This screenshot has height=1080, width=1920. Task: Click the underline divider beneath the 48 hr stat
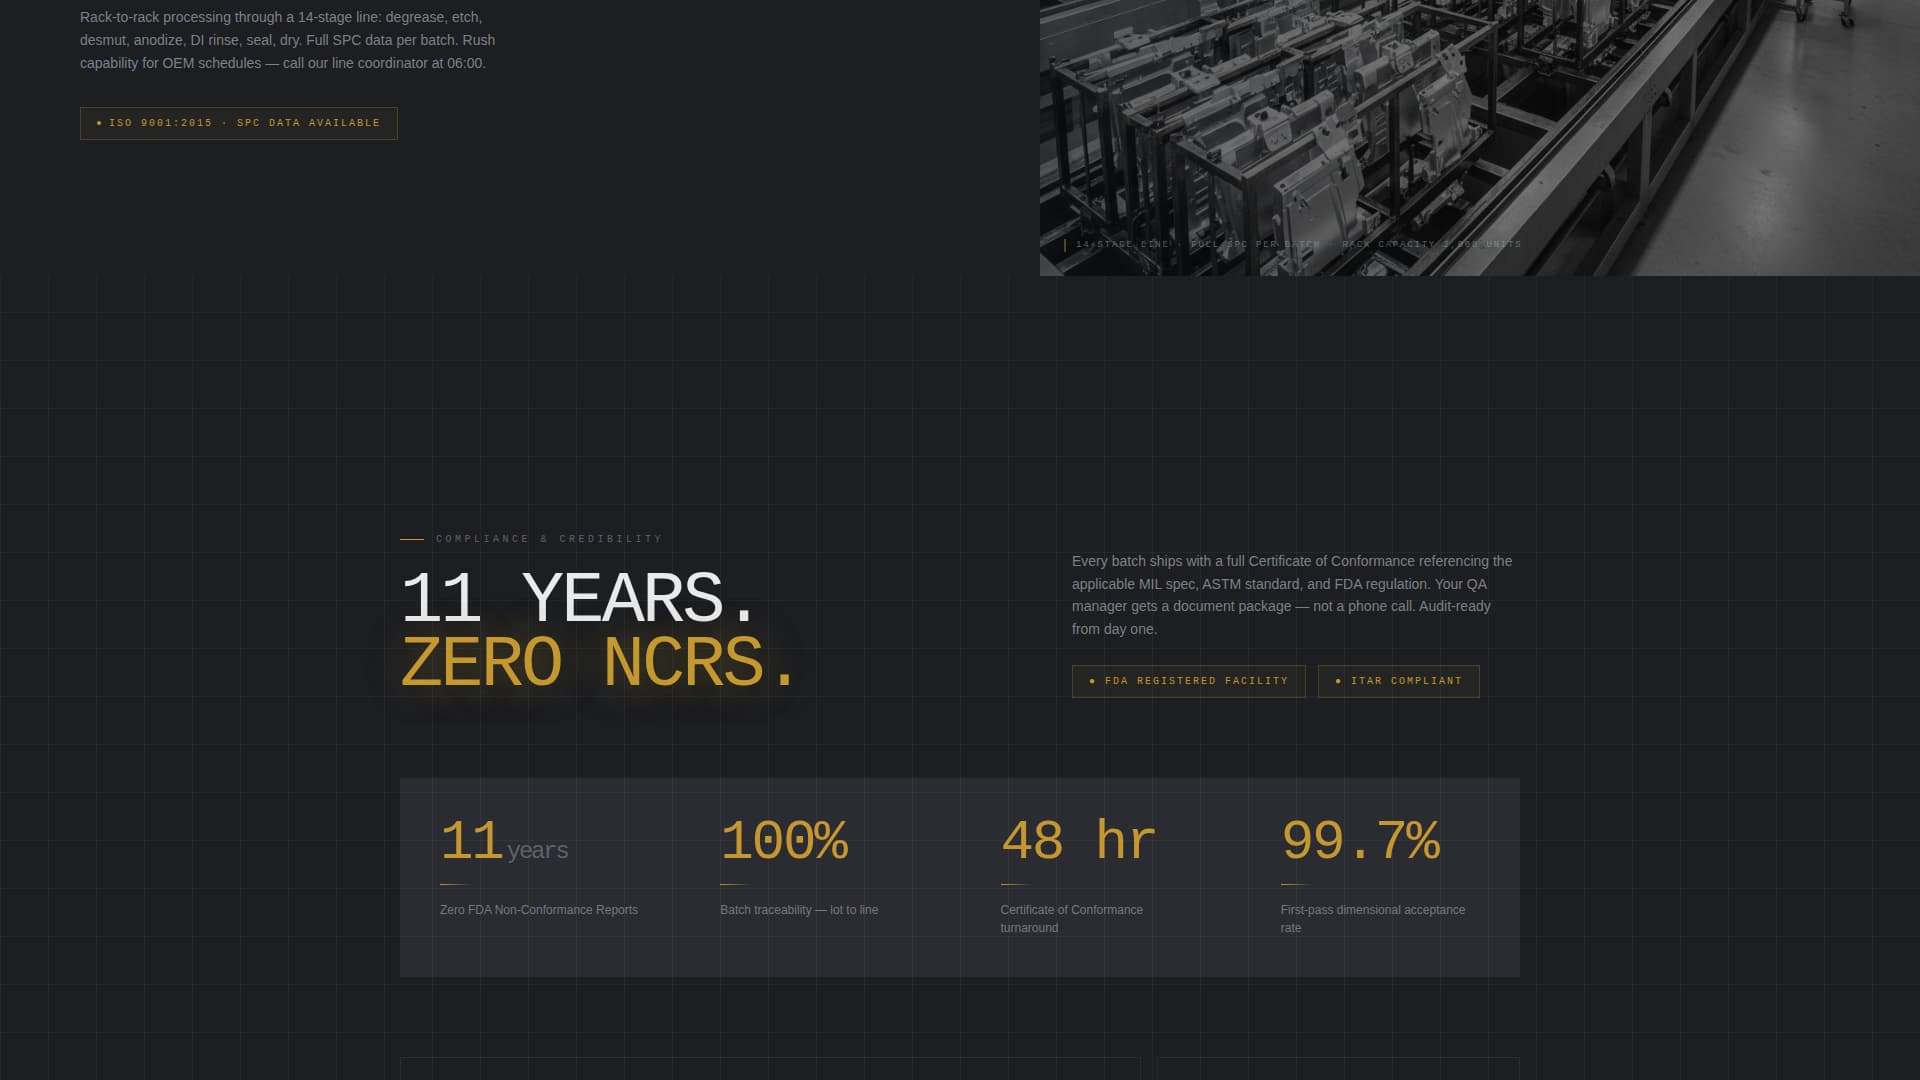[1013, 884]
